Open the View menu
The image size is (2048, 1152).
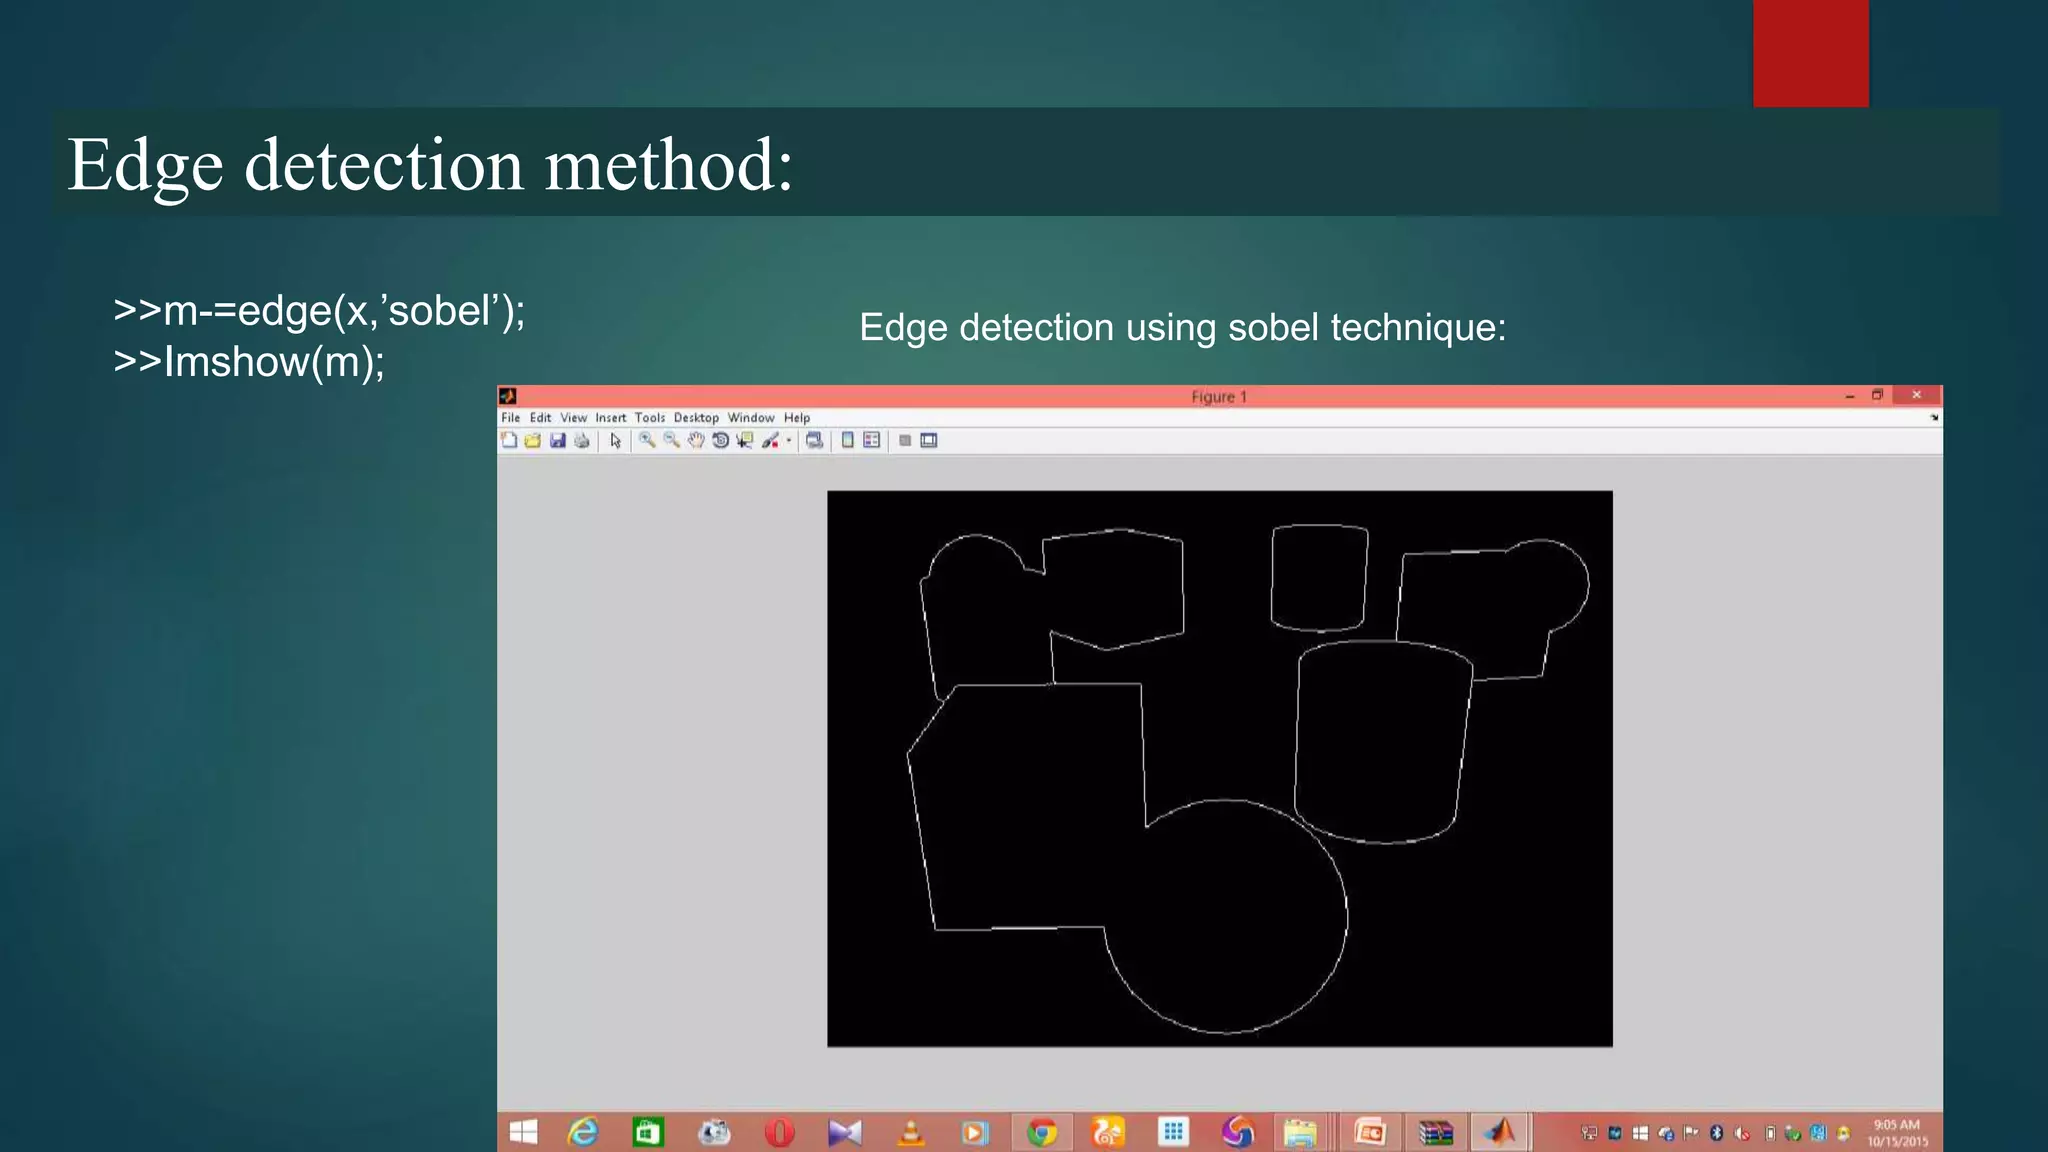573,418
